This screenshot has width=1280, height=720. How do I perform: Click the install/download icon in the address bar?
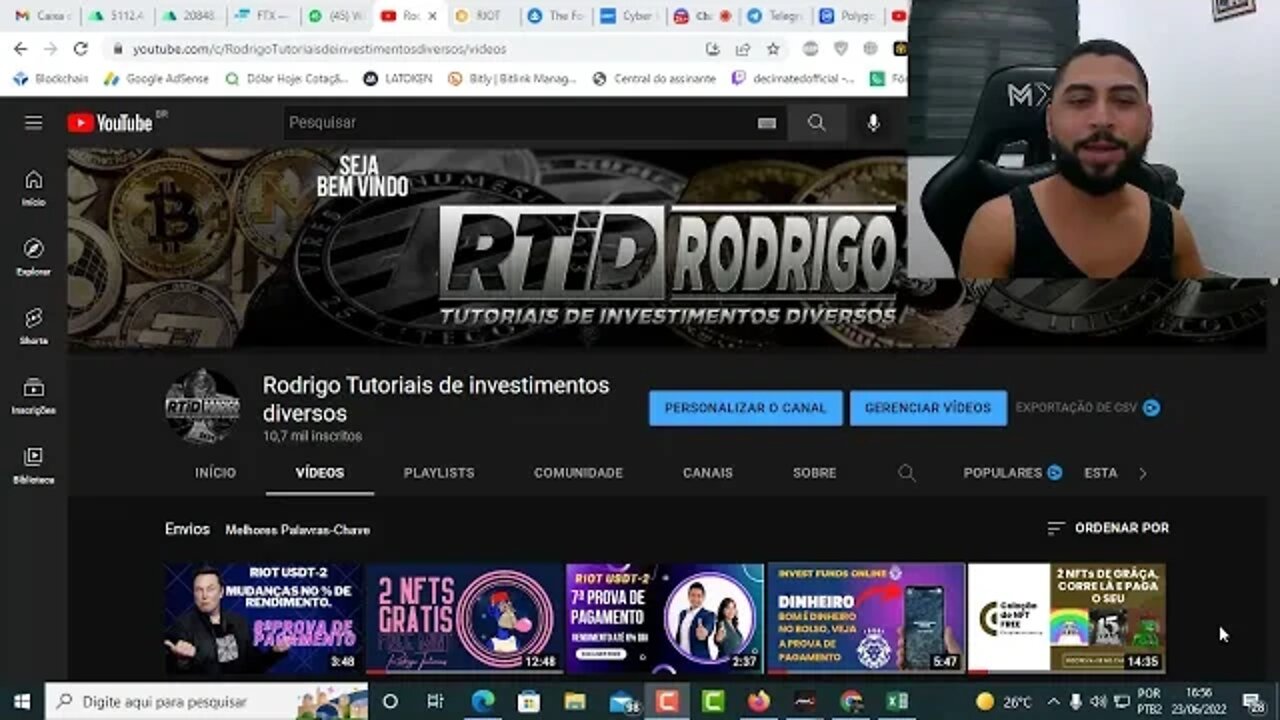(x=712, y=48)
